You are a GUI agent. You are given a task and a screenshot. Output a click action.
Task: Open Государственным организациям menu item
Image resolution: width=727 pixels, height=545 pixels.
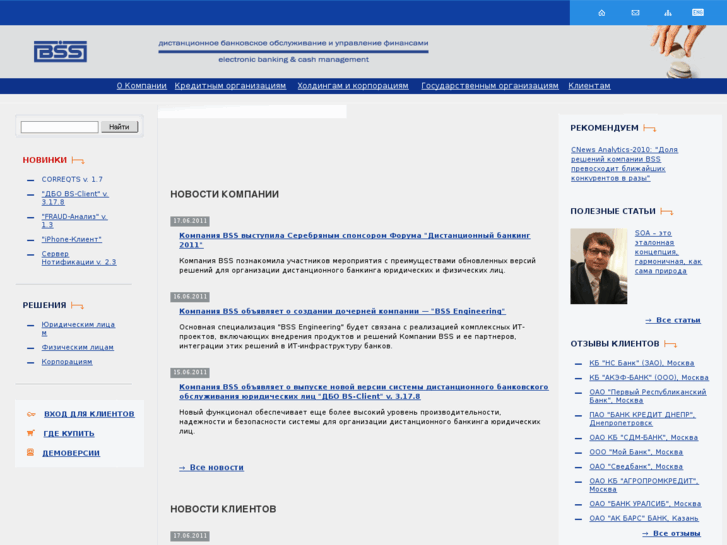click(490, 86)
